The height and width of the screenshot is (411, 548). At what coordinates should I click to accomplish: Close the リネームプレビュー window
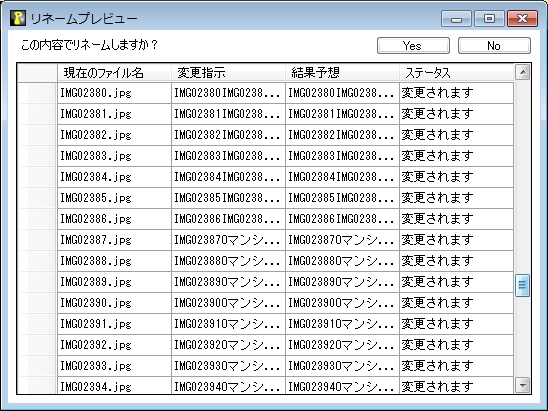(522, 19)
